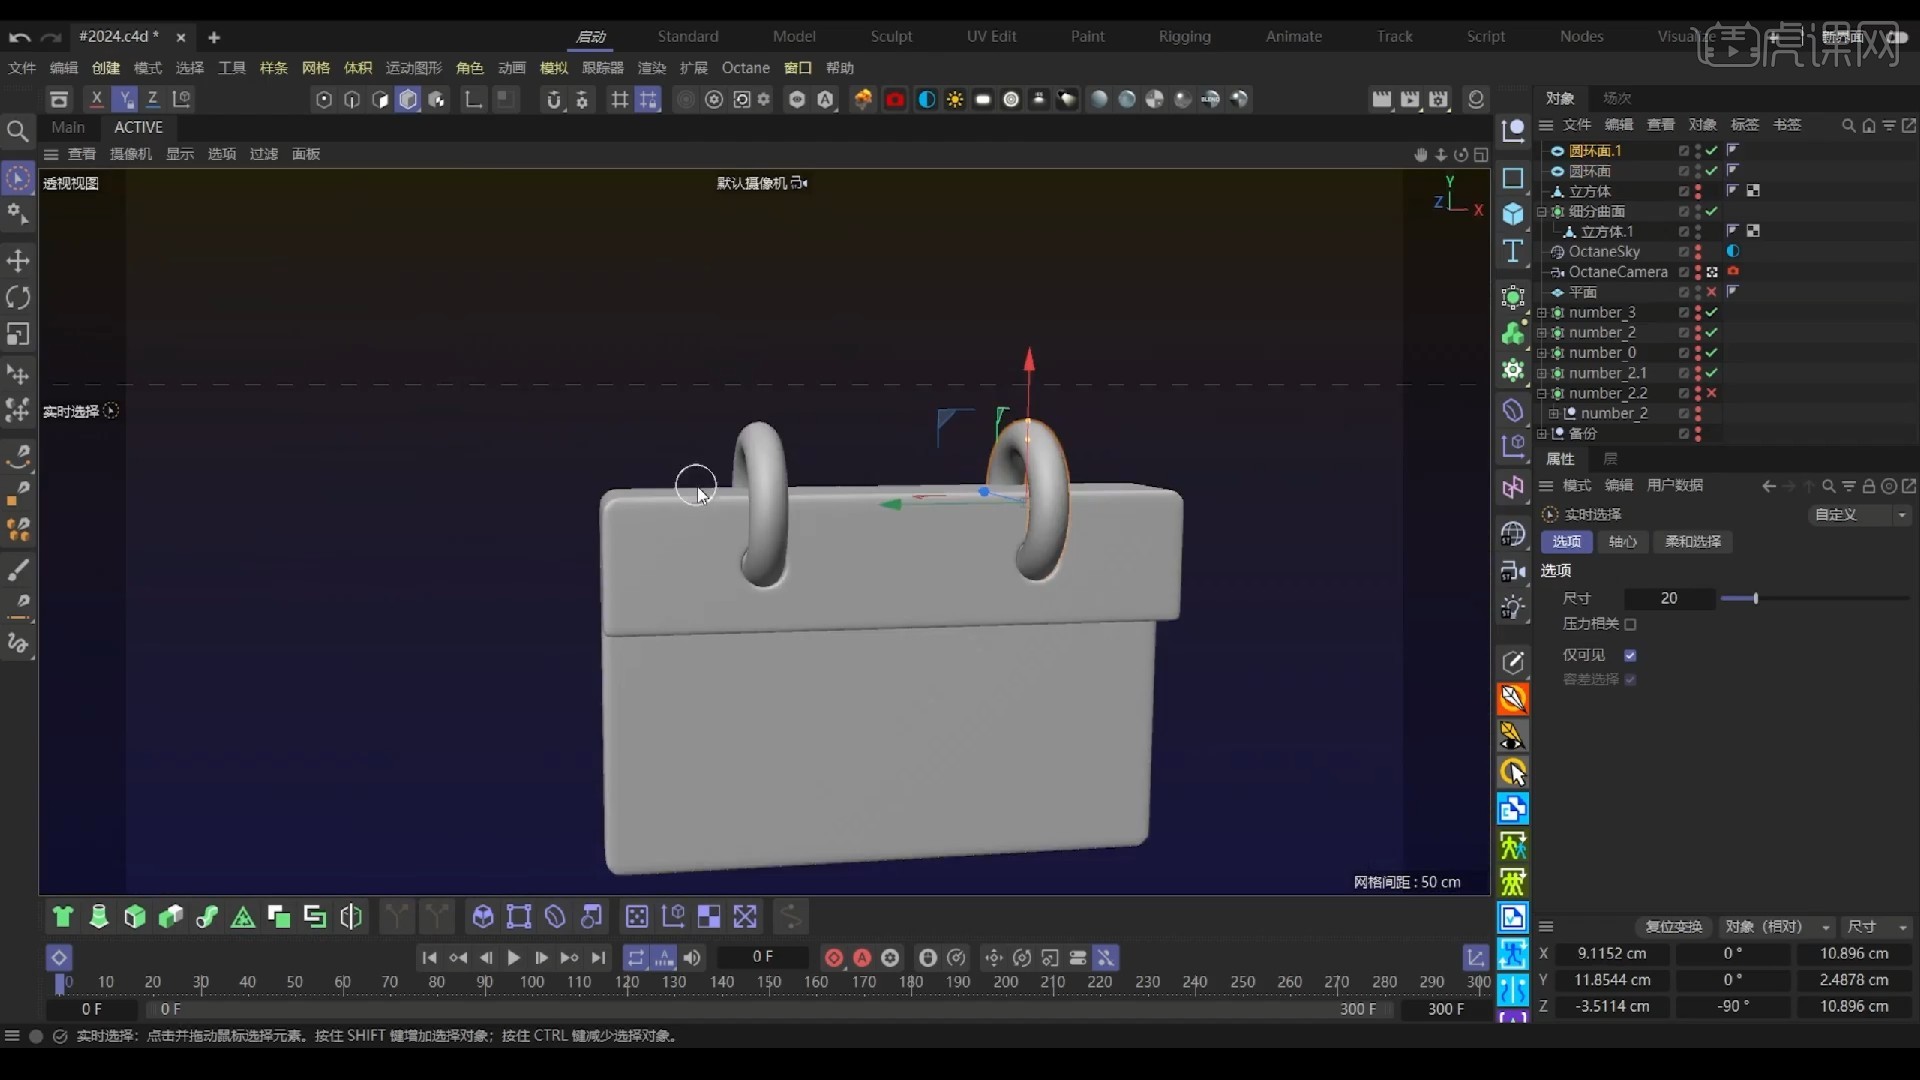Switch to the 柔和选择 tab
1920x1080 pixels.
(x=1692, y=542)
